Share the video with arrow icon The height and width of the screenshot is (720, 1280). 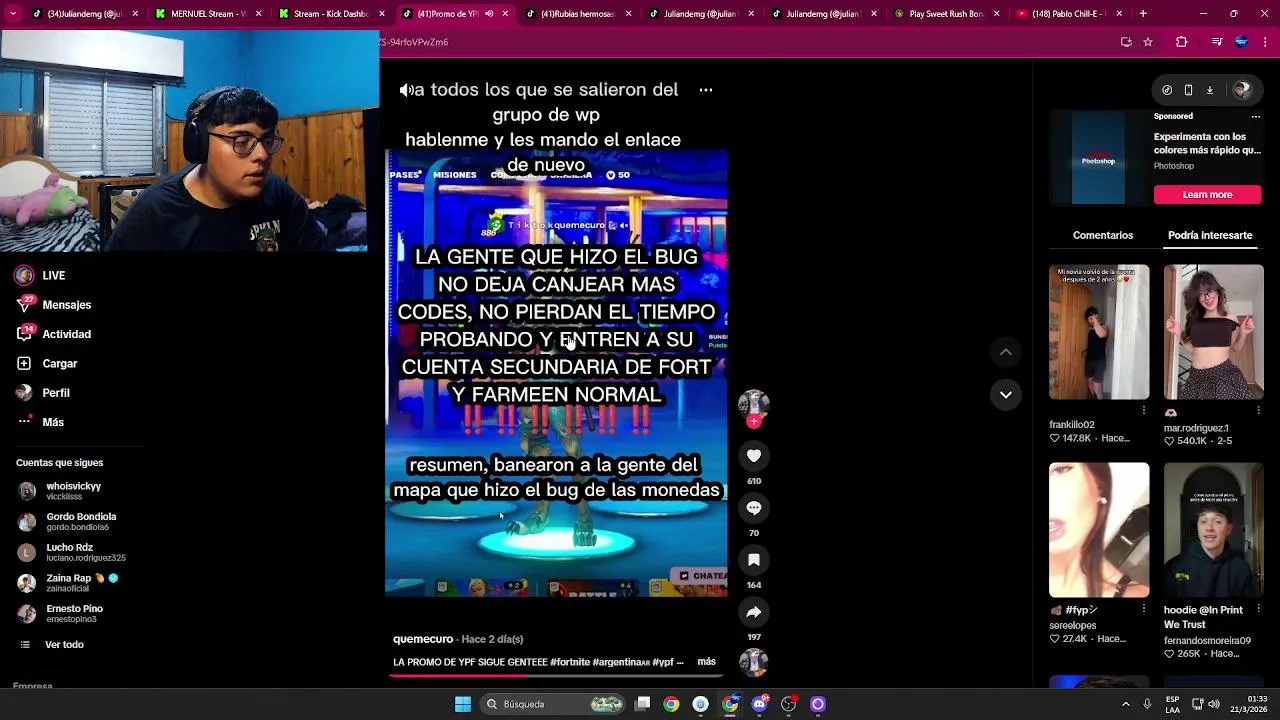click(x=754, y=612)
